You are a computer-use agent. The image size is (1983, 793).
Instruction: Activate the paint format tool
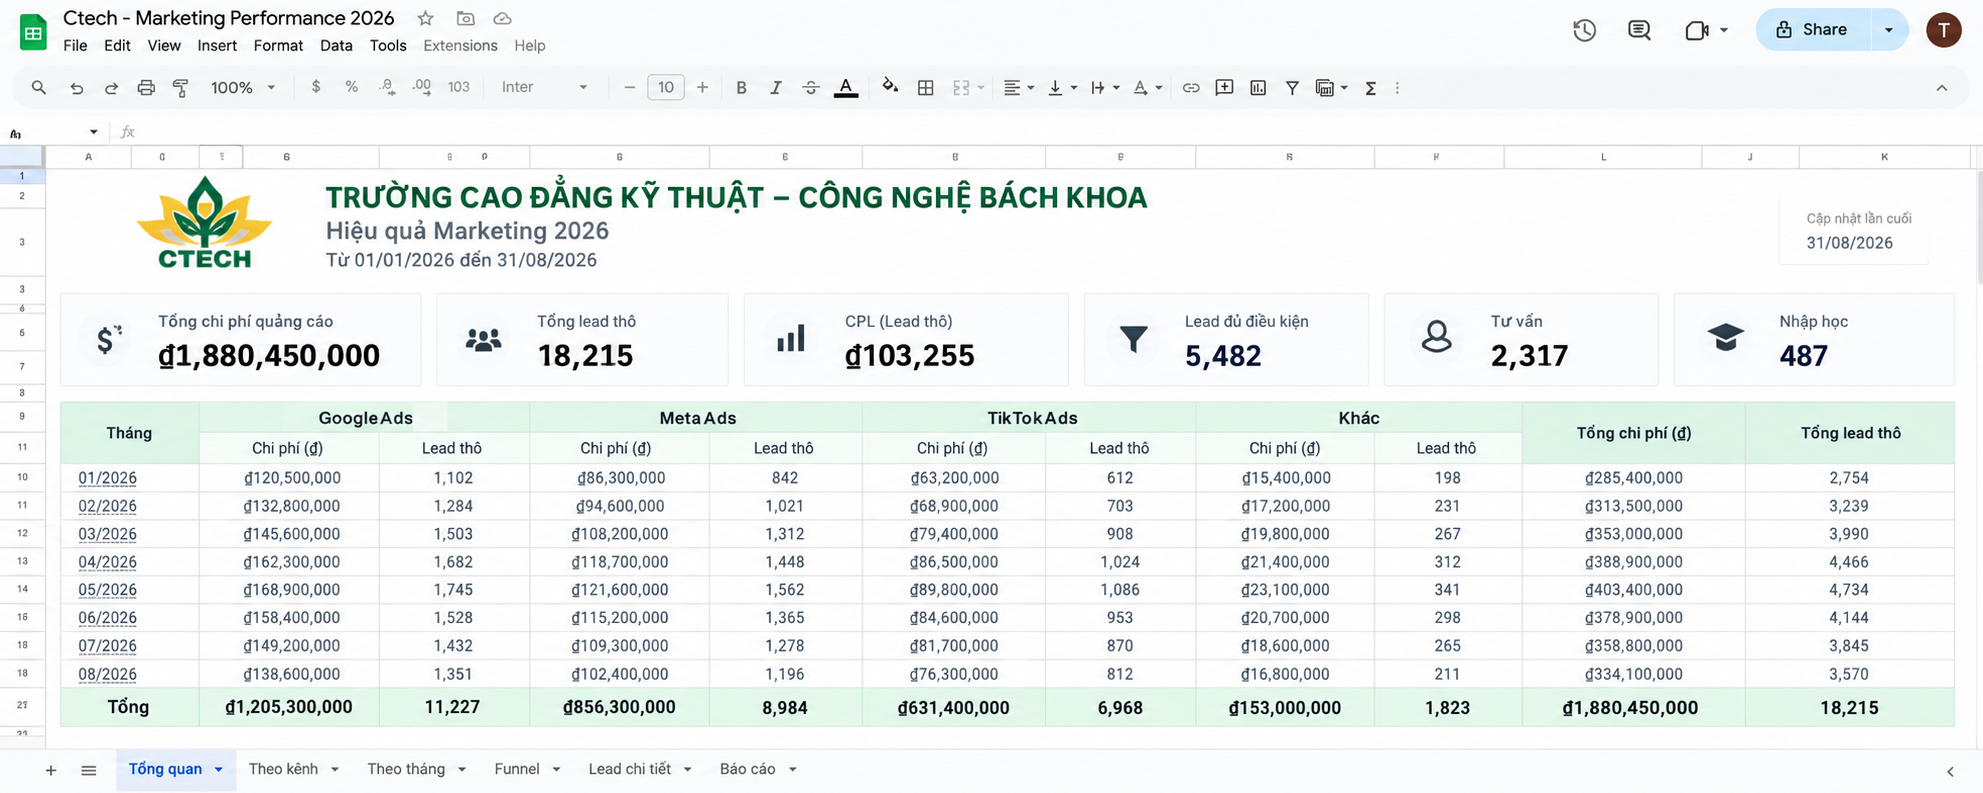pyautogui.click(x=181, y=88)
